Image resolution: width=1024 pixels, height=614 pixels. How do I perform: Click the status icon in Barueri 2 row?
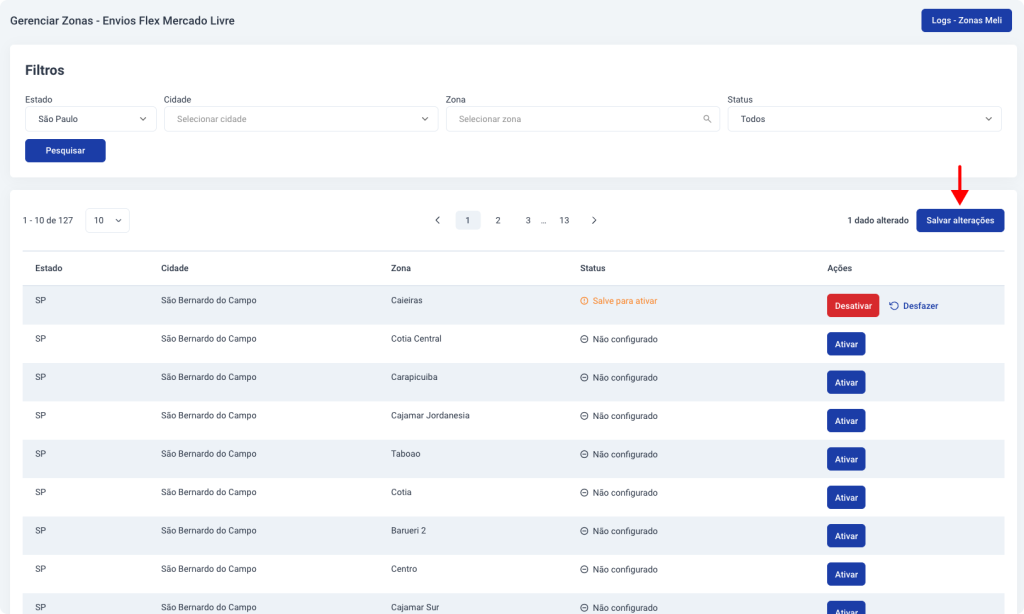[584, 531]
